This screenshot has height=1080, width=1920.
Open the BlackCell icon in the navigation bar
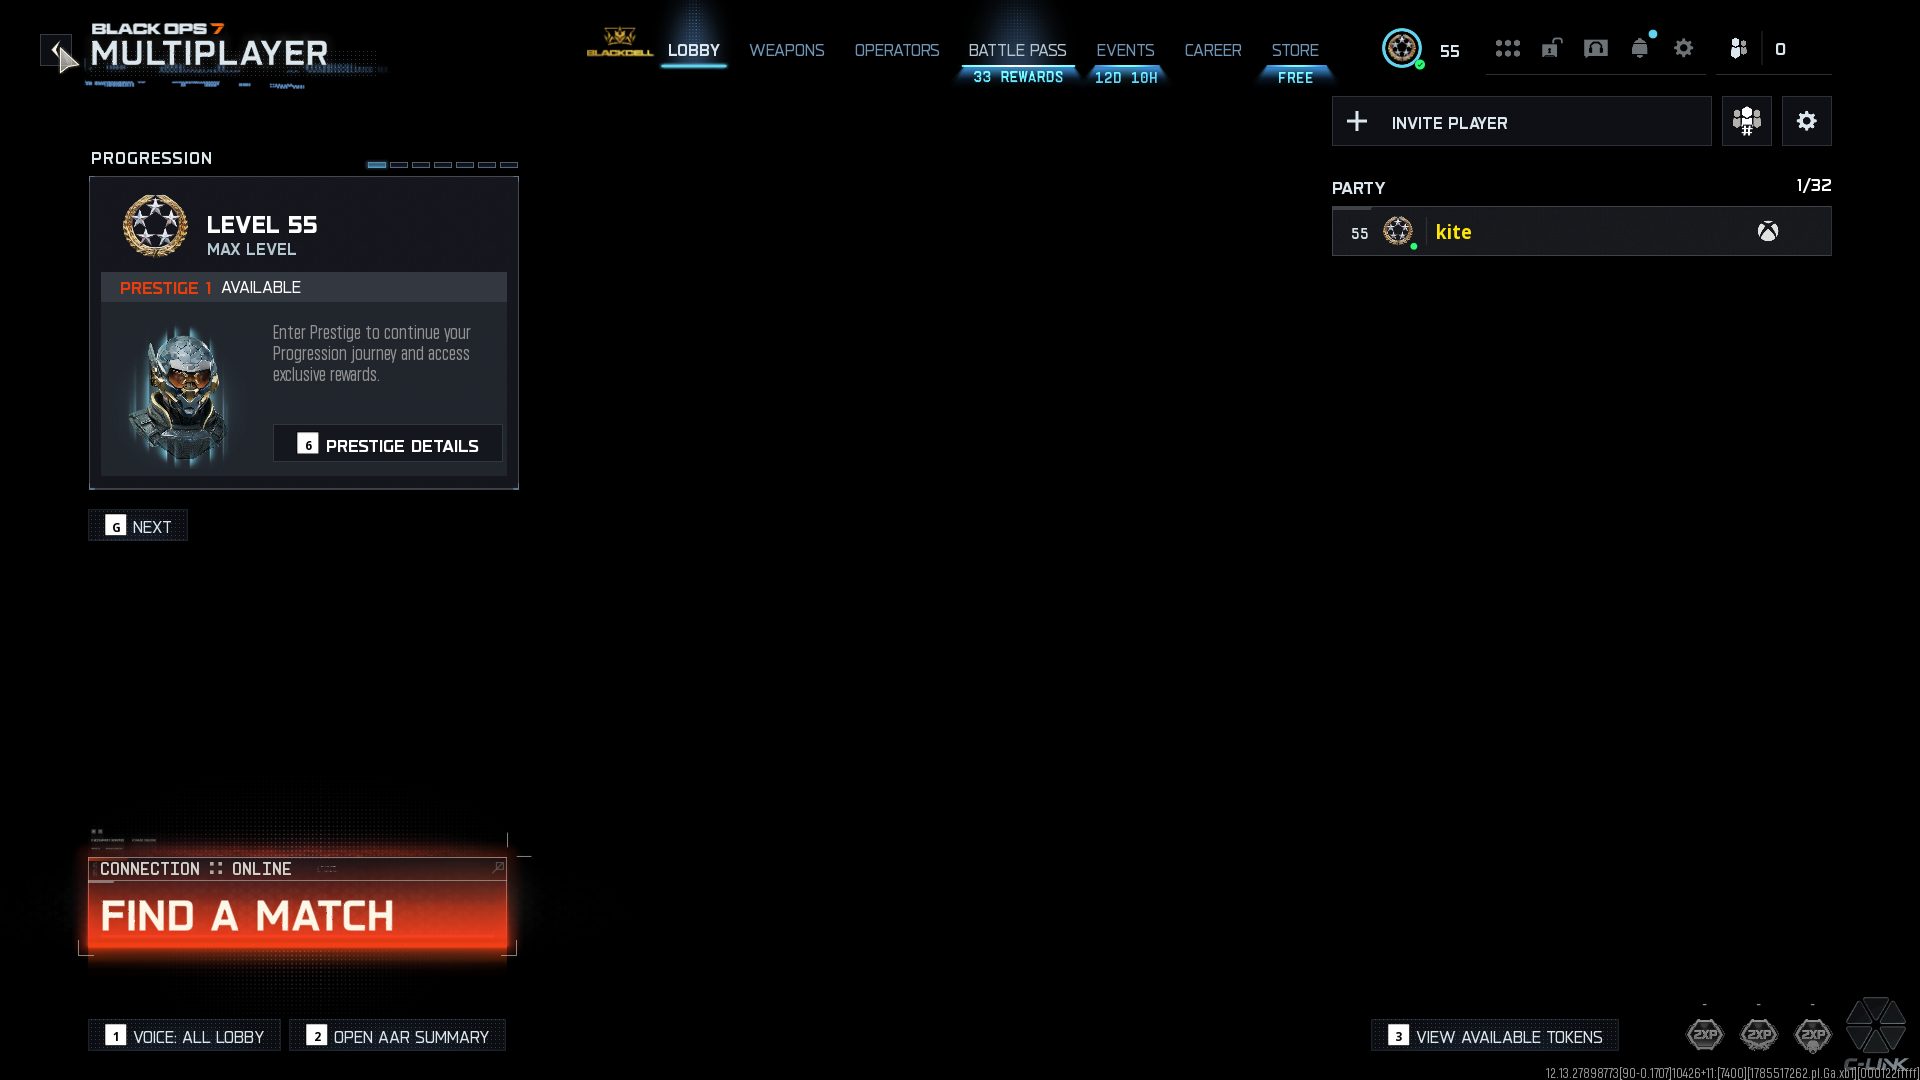click(620, 42)
